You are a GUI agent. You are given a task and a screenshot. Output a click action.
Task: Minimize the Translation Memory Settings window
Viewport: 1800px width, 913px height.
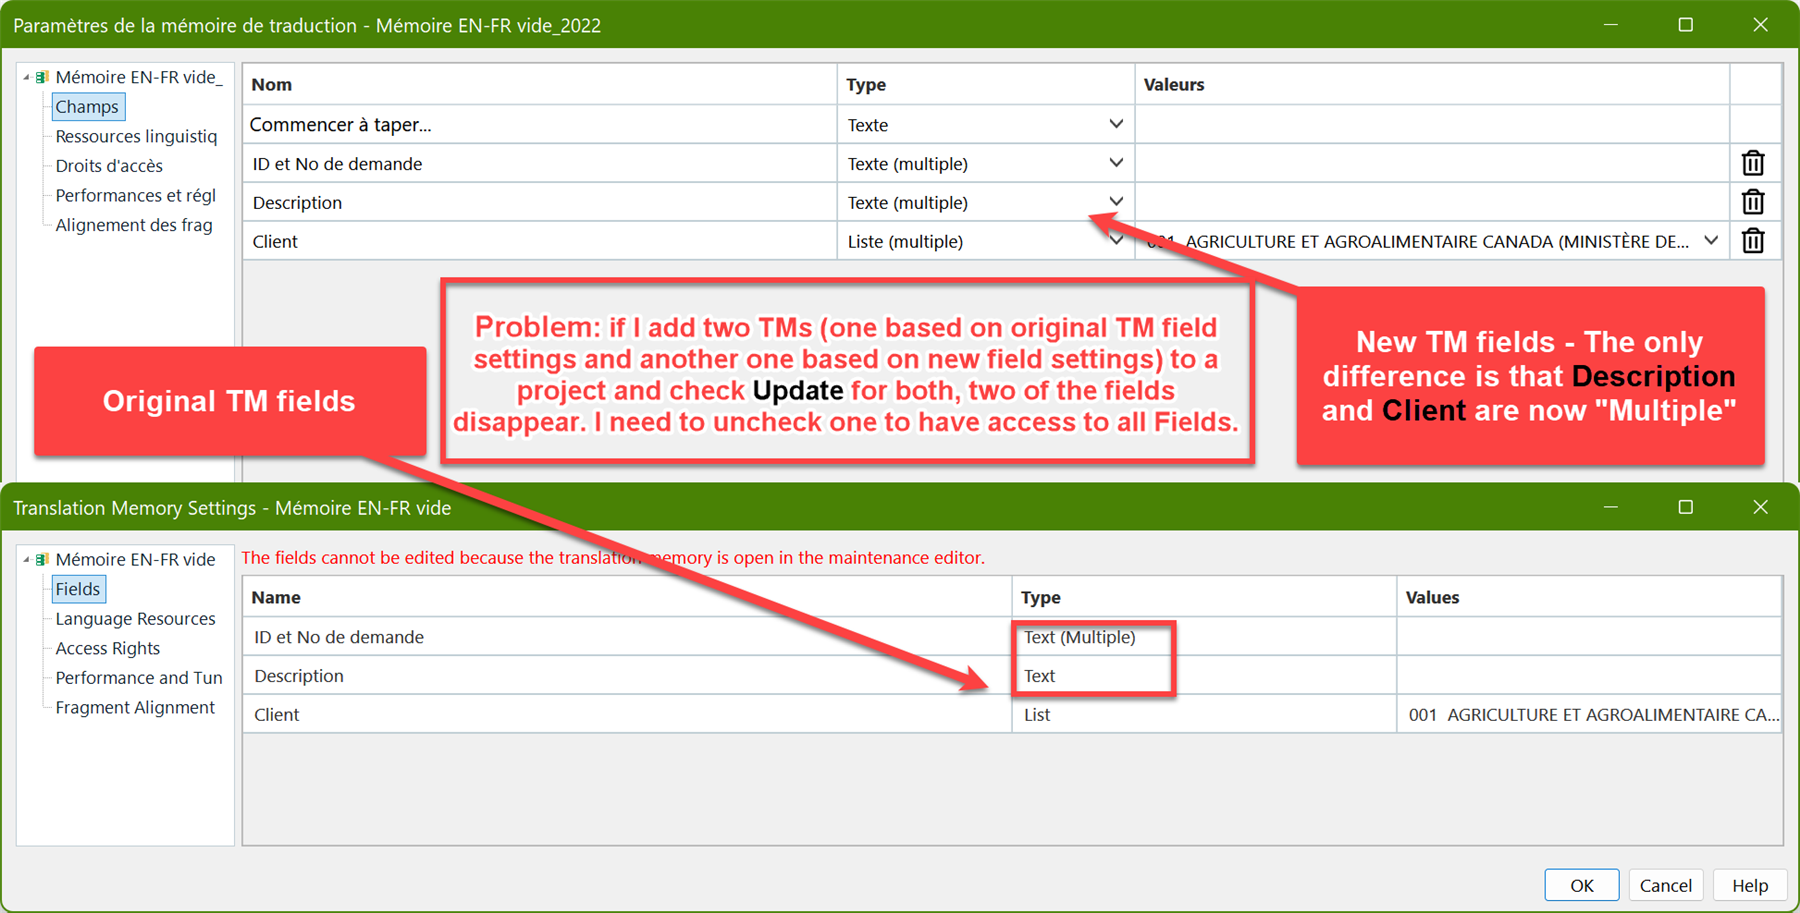1611,507
